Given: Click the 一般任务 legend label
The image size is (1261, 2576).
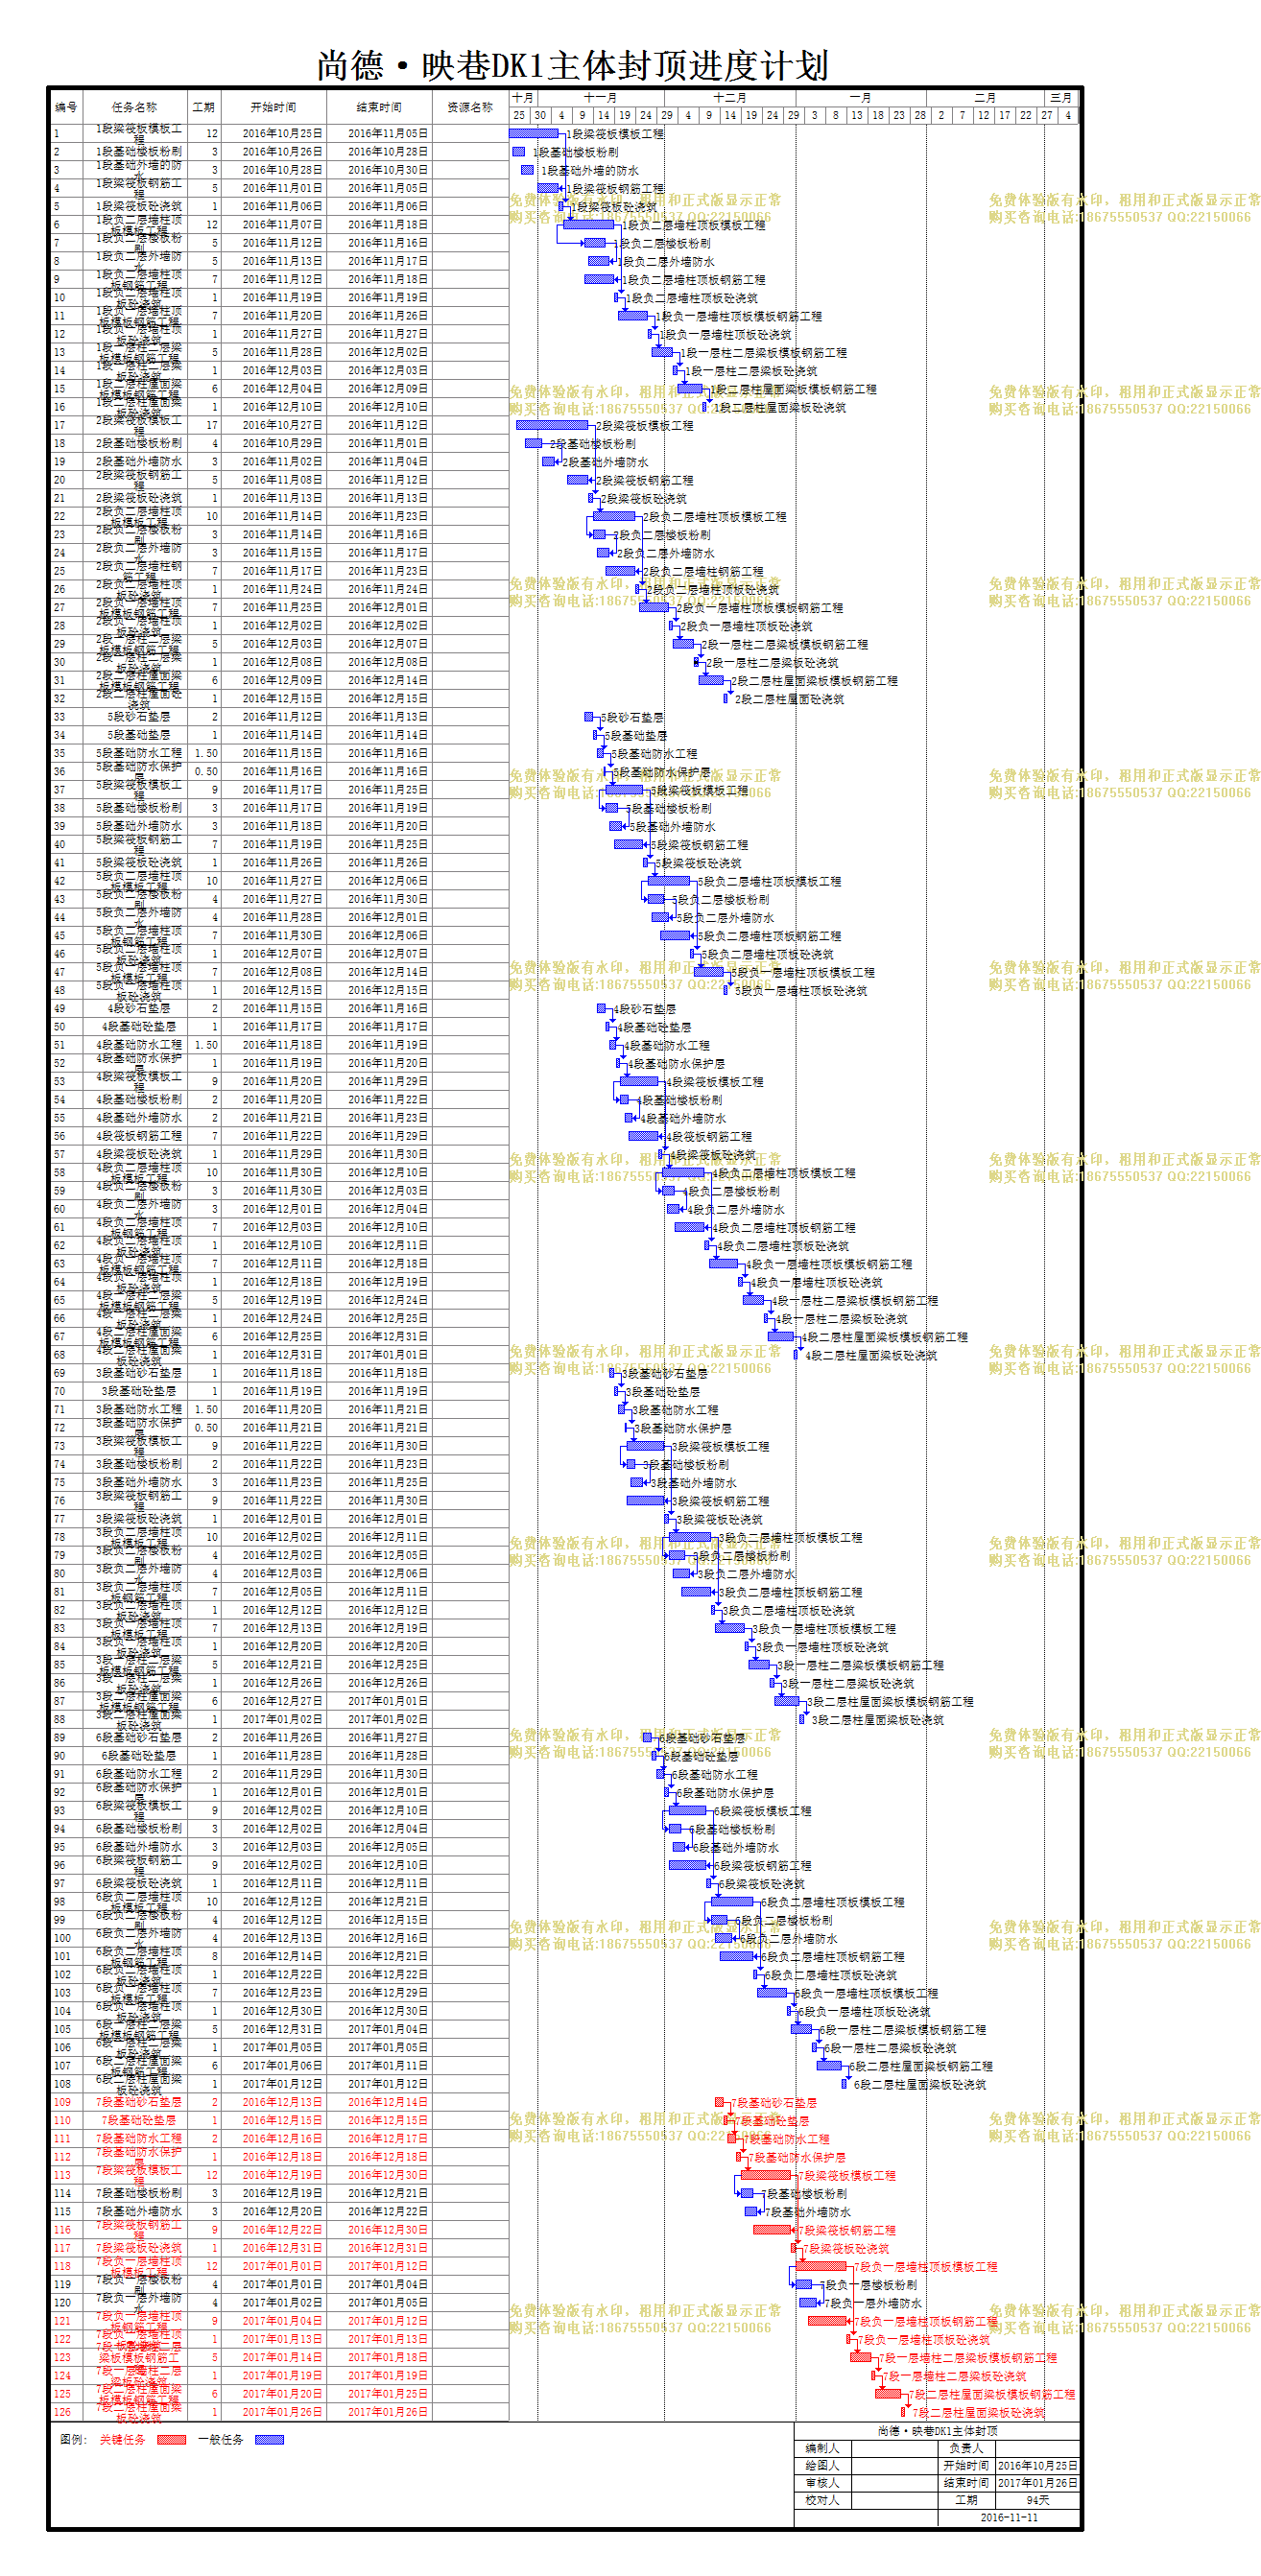Looking at the screenshot, I should [x=220, y=2440].
